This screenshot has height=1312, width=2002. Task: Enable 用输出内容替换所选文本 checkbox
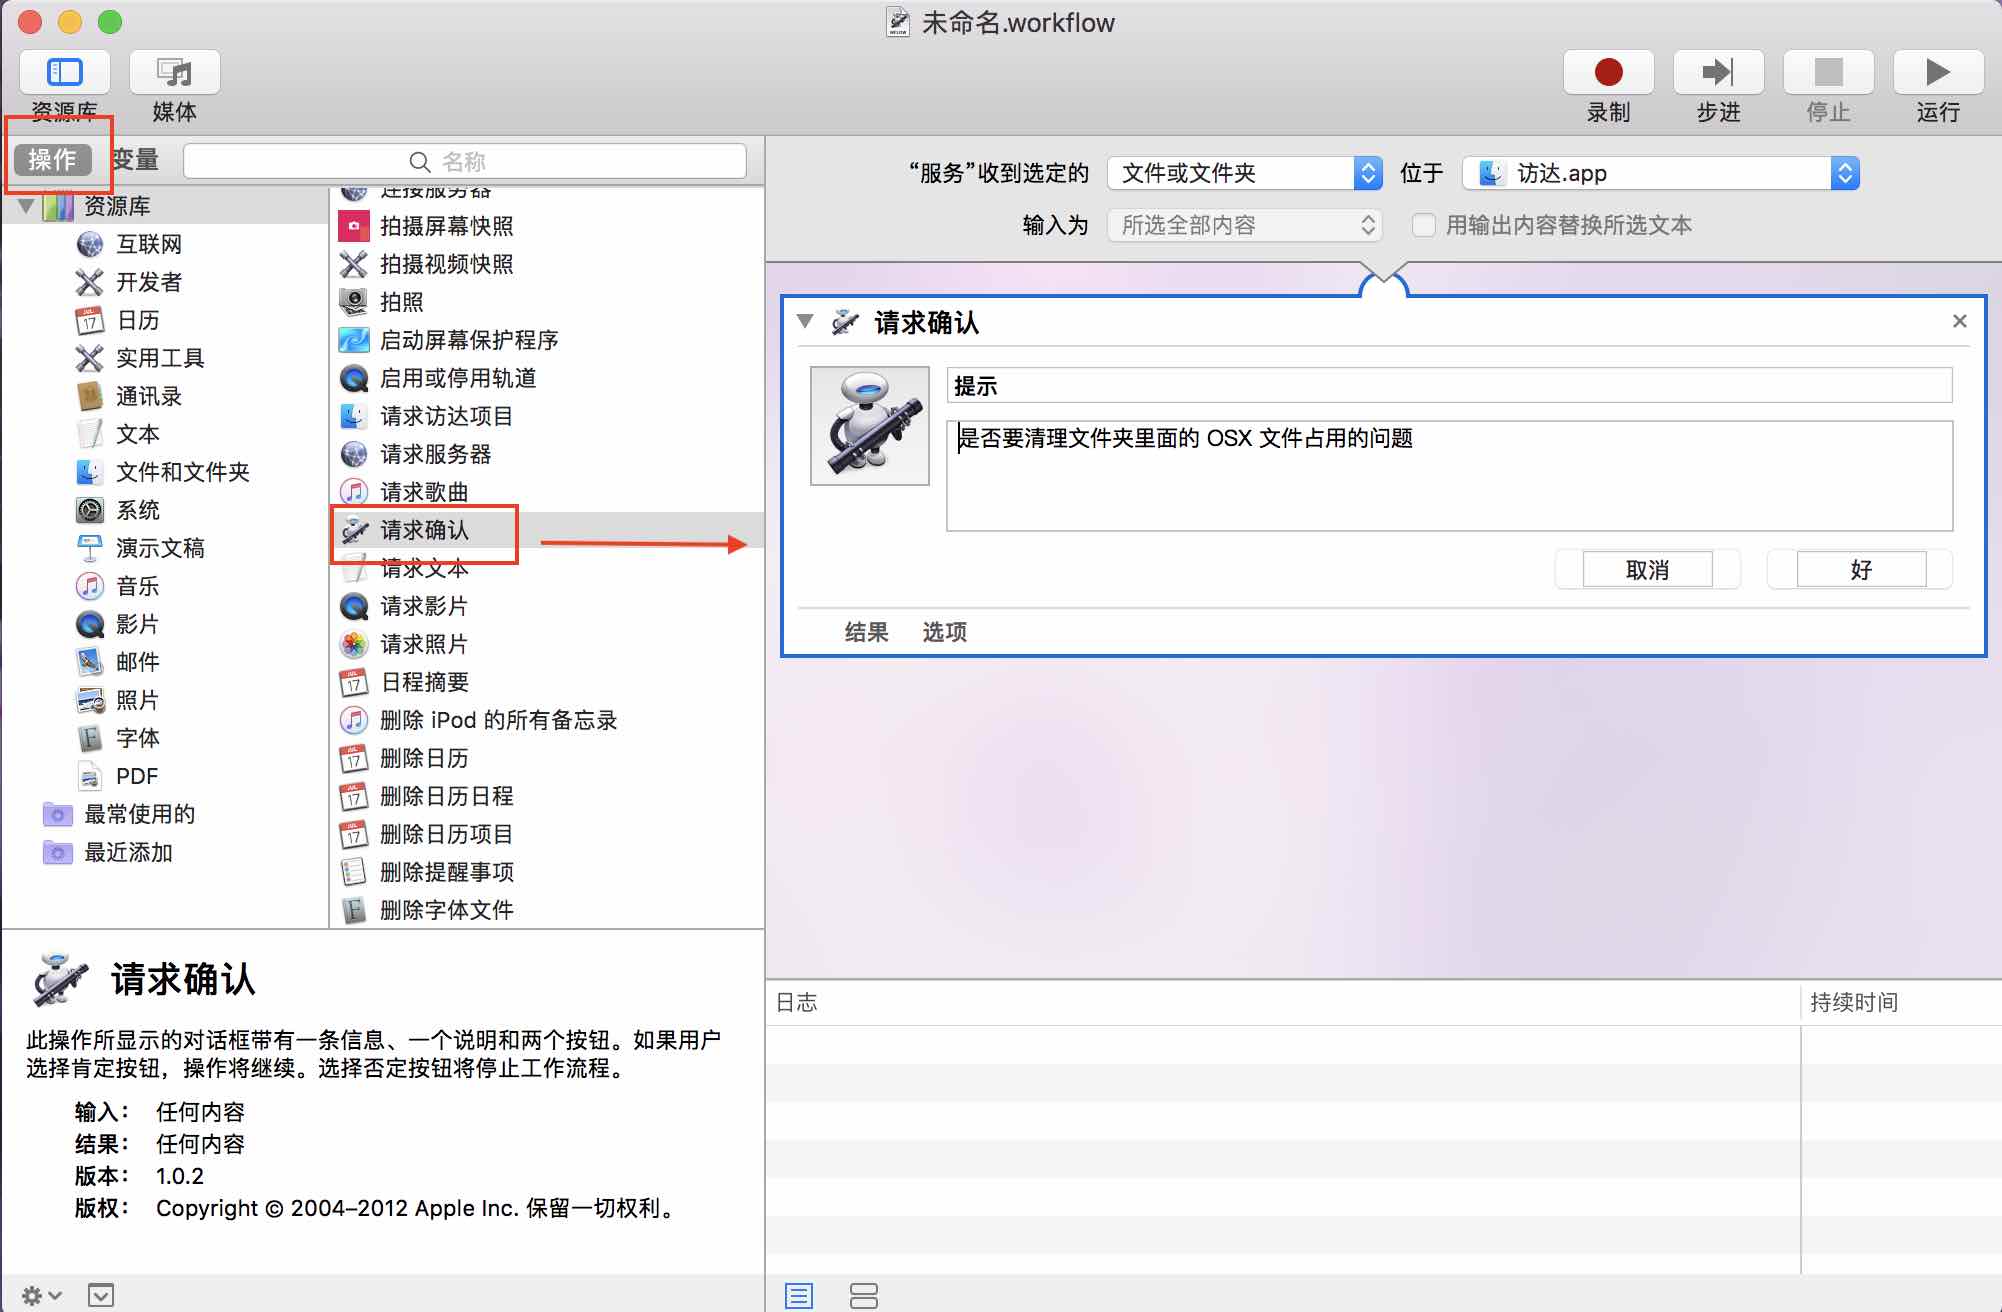pos(1423,225)
